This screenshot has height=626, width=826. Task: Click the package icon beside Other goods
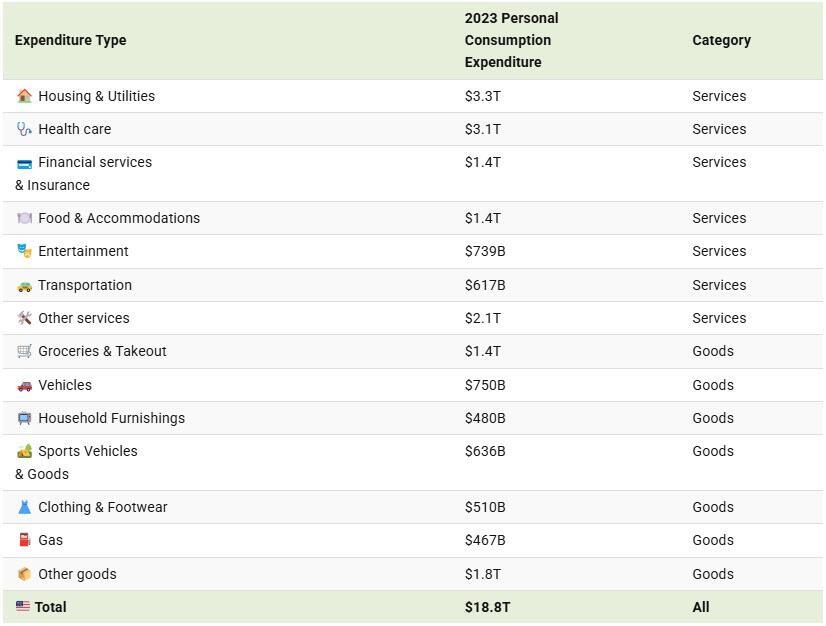point(24,574)
